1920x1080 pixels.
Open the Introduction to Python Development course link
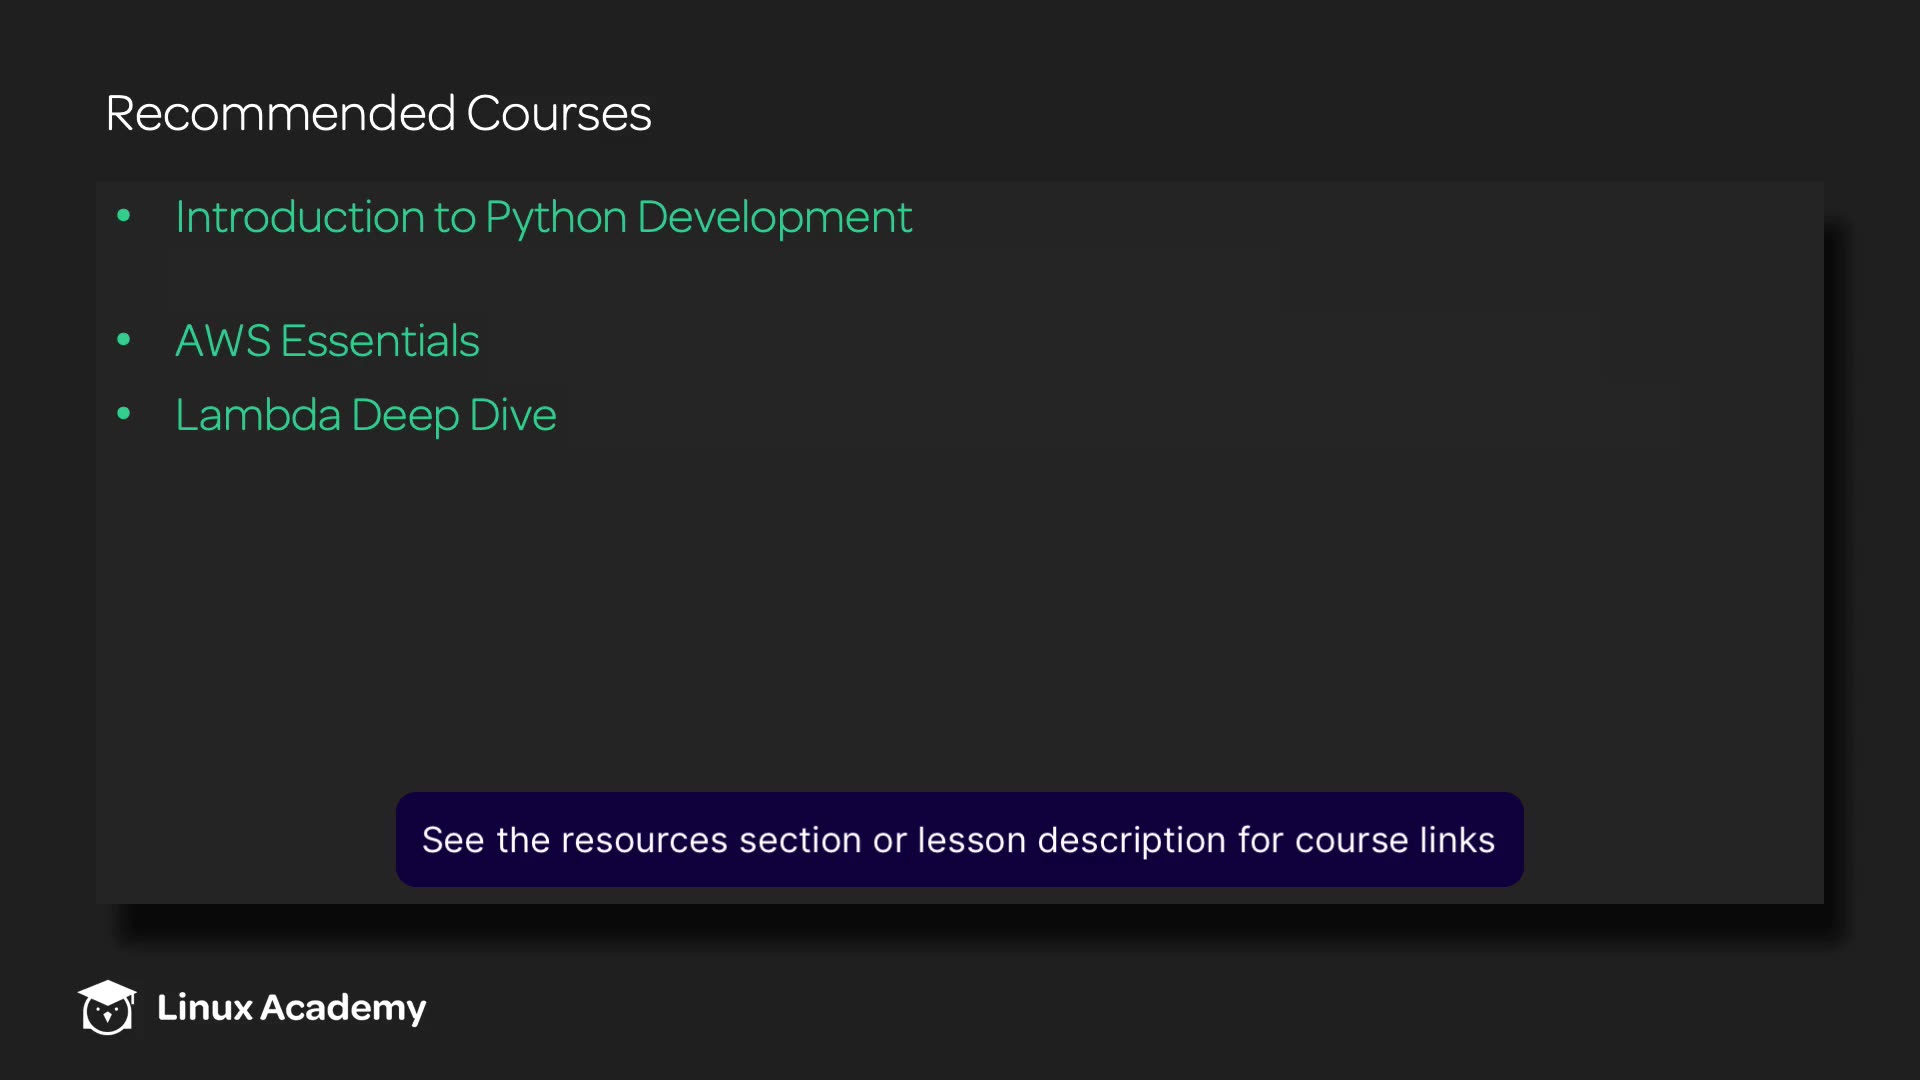543,217
